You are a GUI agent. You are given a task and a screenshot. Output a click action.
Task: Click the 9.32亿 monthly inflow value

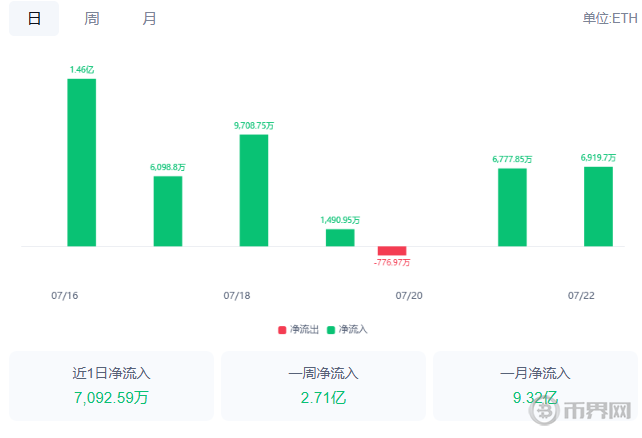[x=536, y=397]
